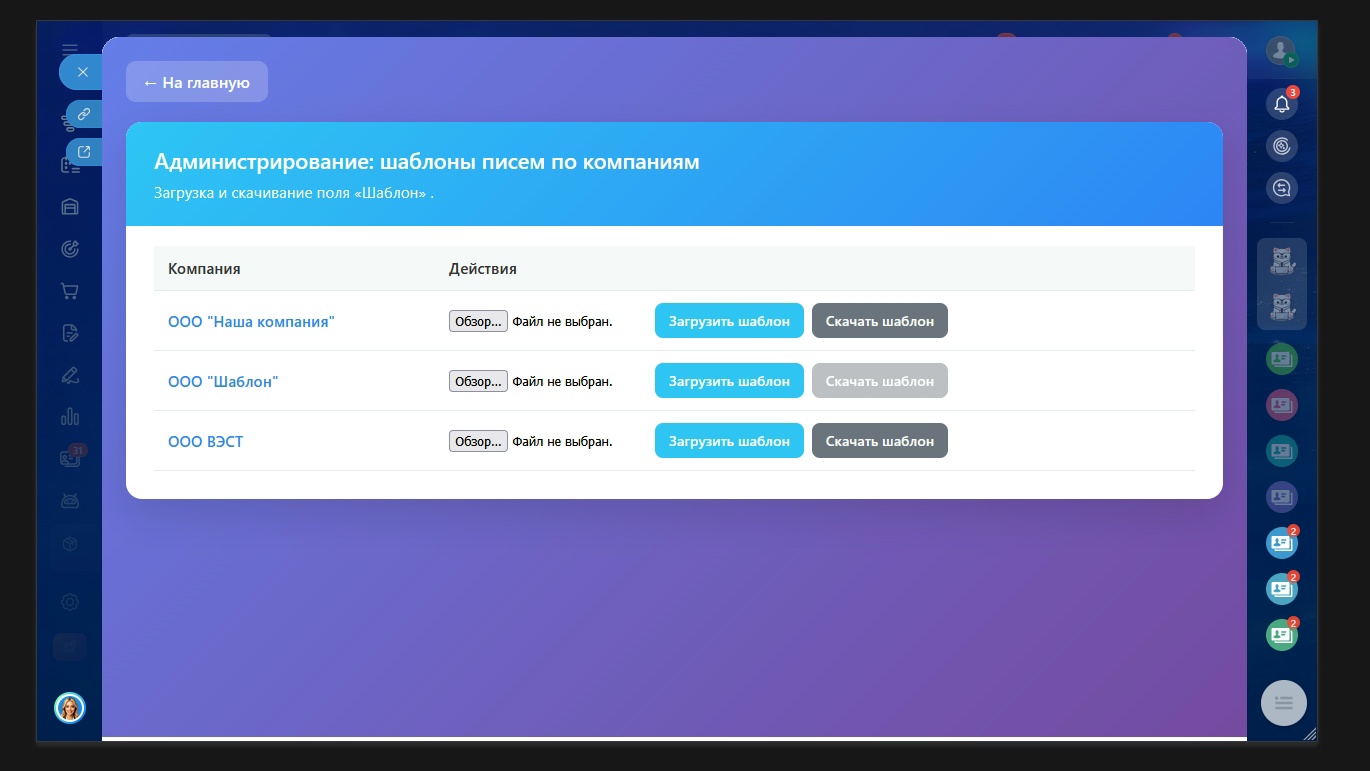Open the user profile avatar top right
Image resolution: width=1370 pixels, height=771 pixels.
point(1281,51)
